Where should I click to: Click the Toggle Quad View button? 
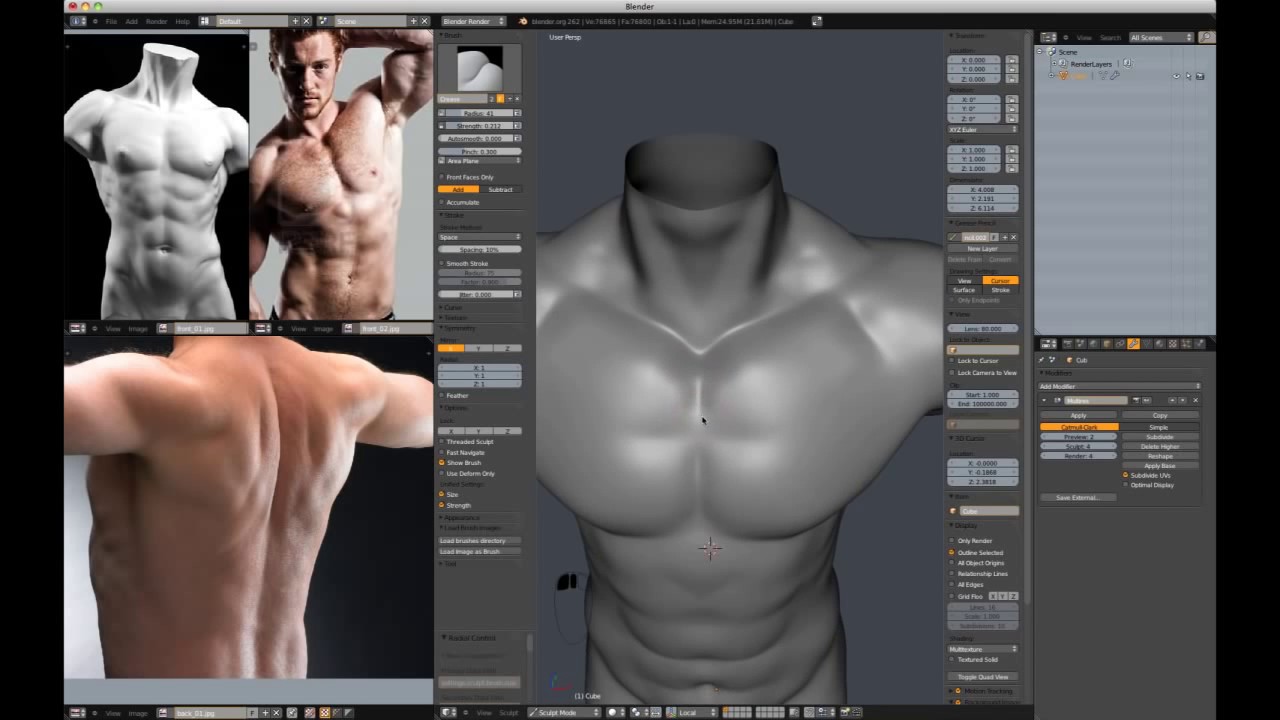[983, 677]
